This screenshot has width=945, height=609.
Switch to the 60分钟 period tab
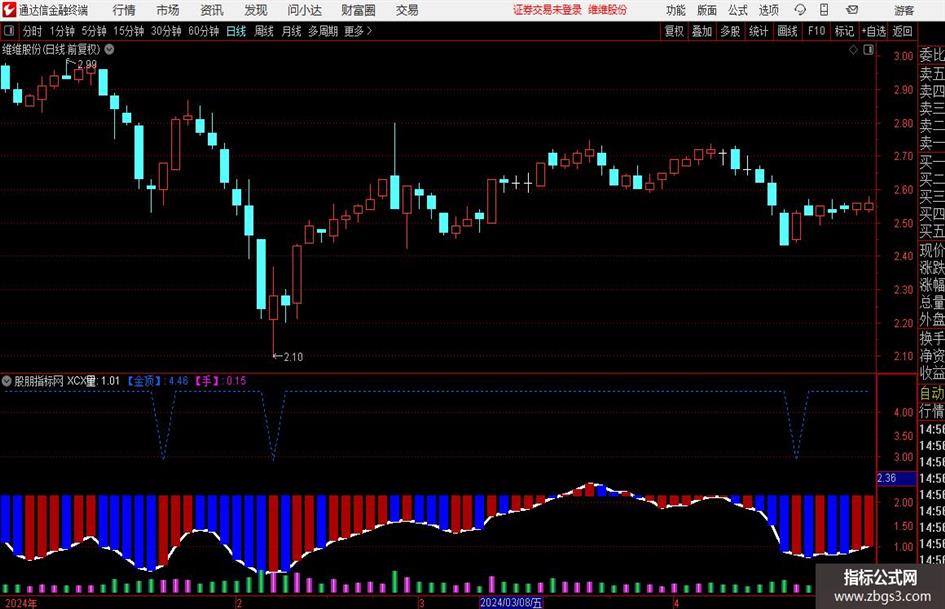click(203, 31)
